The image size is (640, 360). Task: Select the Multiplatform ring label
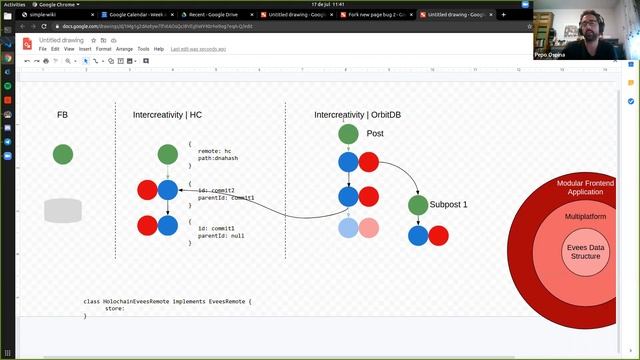(585, 216)
